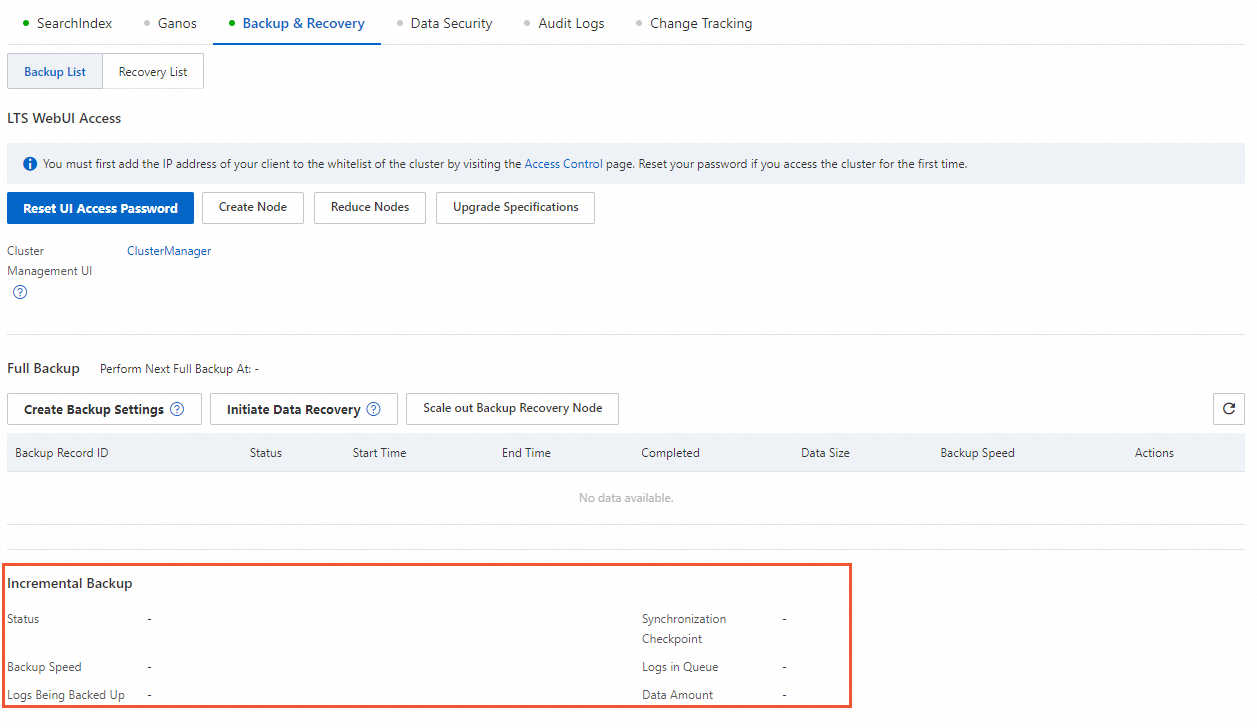Click the Data Size column header
The image size is (1257, 728).
(826, 453)
